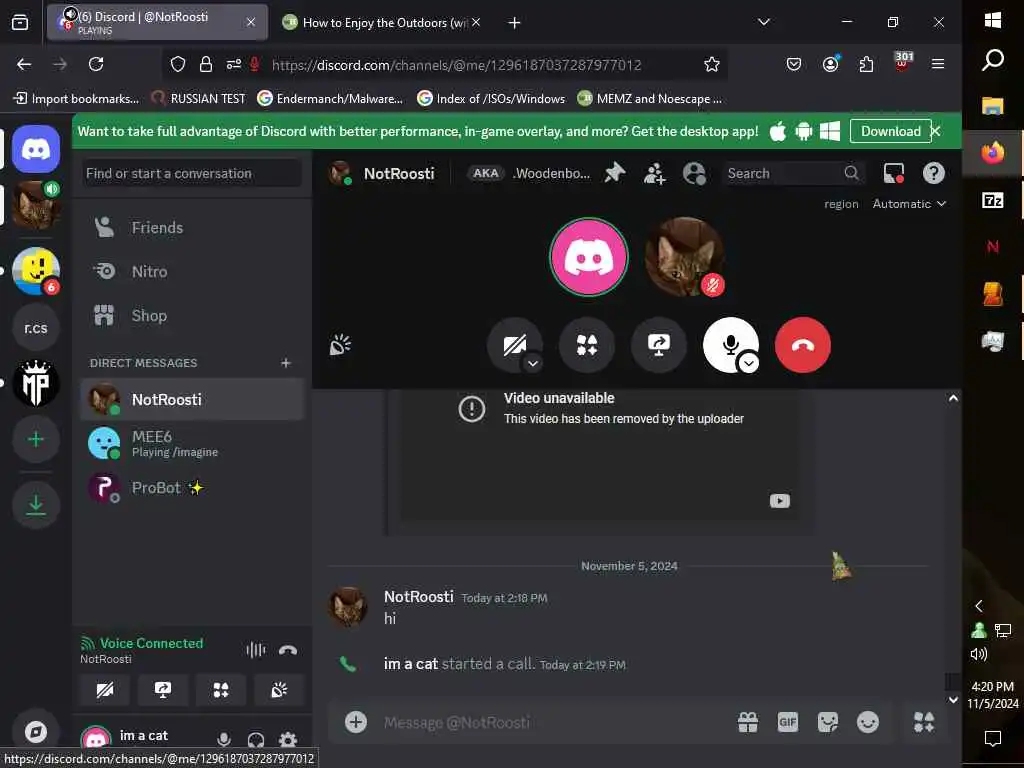The image size is (1024, 768).
Task: Open Endermanch/Malware bookmark
Action: [x=330, y=99]
